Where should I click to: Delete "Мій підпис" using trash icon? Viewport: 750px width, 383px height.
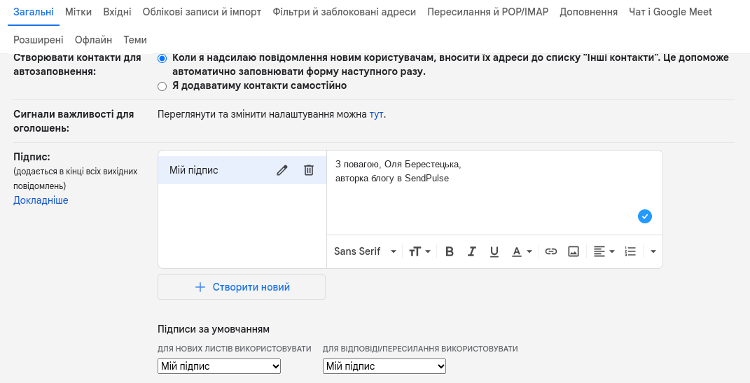click(x=309, y=170)
